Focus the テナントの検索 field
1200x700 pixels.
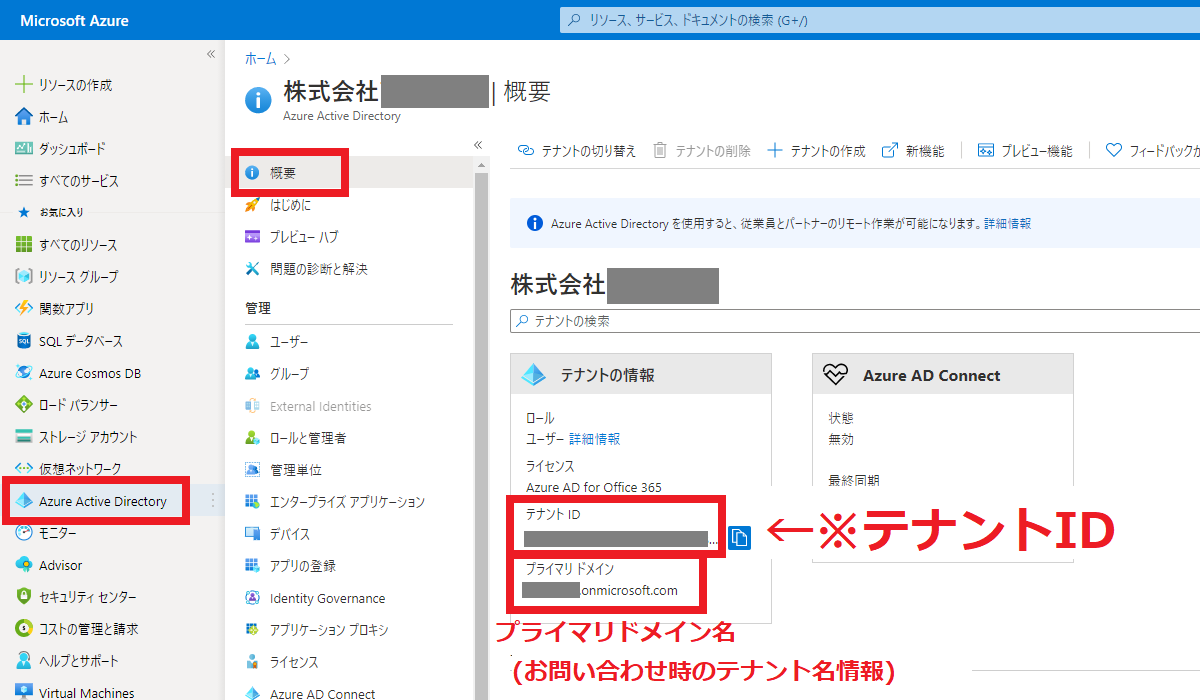click(855, 321)
